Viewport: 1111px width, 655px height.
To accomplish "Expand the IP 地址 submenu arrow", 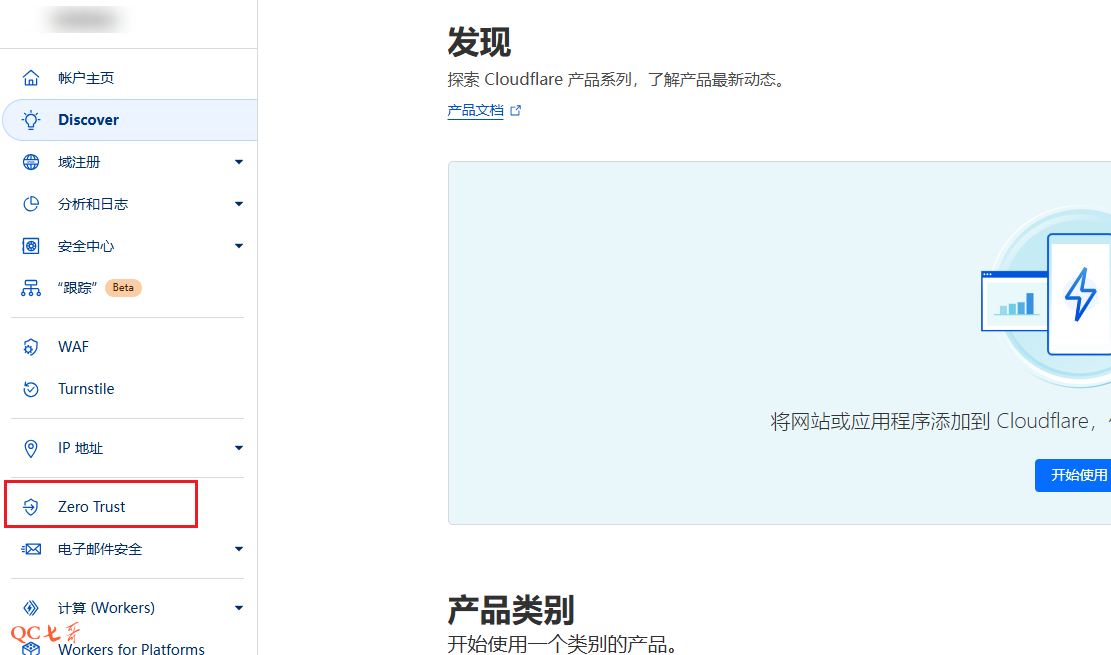I will click(x=238, y=448).
